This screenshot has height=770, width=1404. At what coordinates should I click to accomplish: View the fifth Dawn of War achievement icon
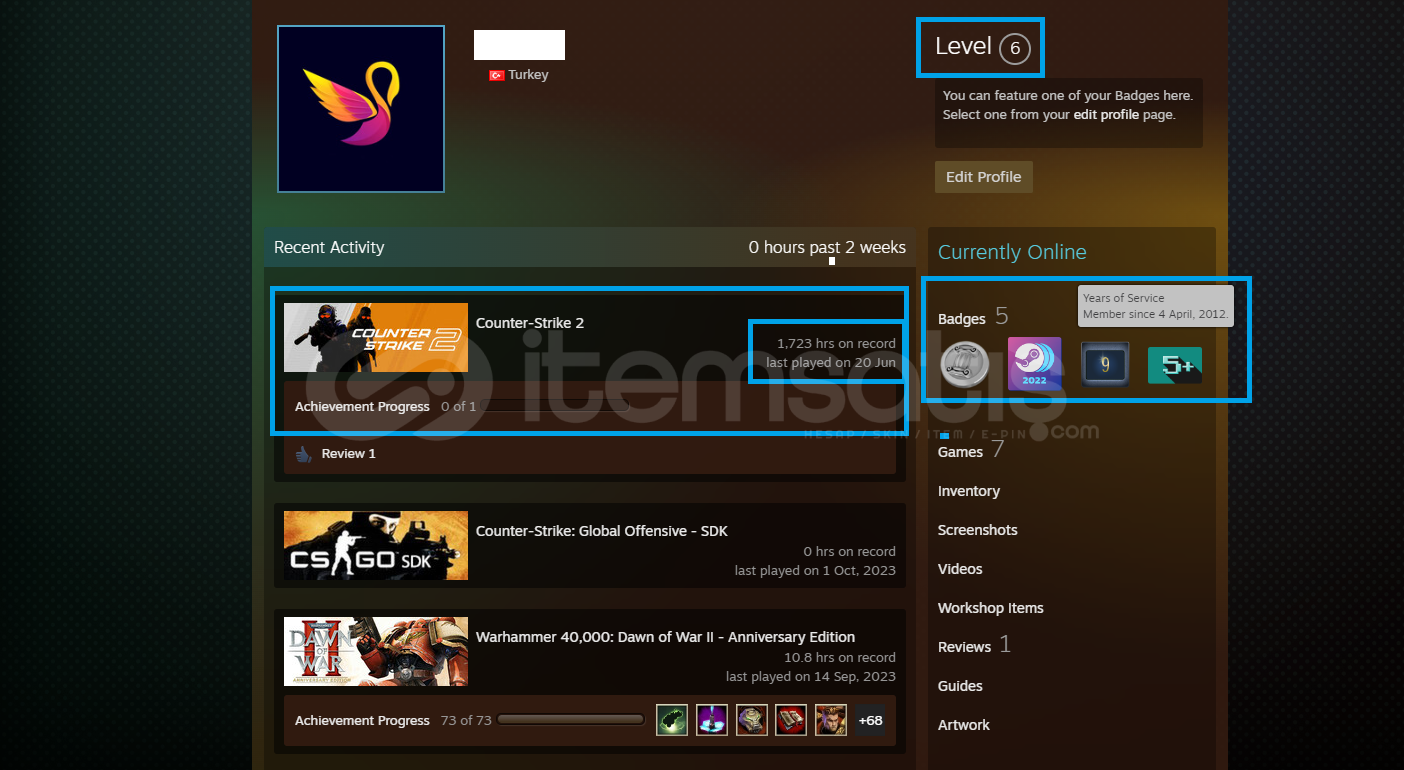coord(831,720)
